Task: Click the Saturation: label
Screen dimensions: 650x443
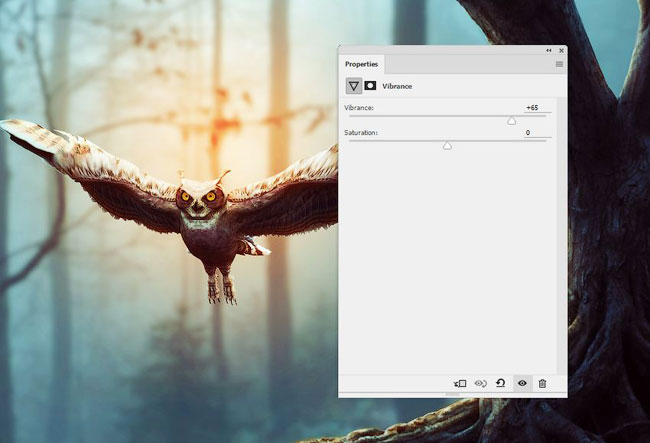Action: (361, 133)
